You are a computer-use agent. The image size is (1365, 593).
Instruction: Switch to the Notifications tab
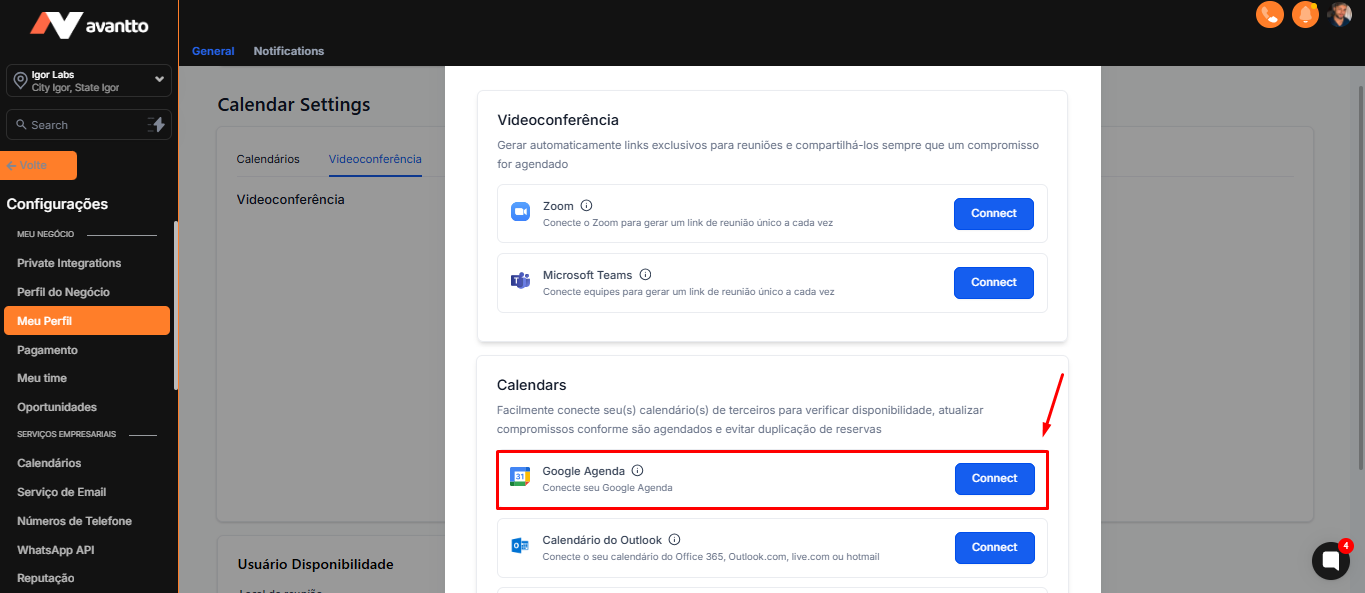(289, 51)
